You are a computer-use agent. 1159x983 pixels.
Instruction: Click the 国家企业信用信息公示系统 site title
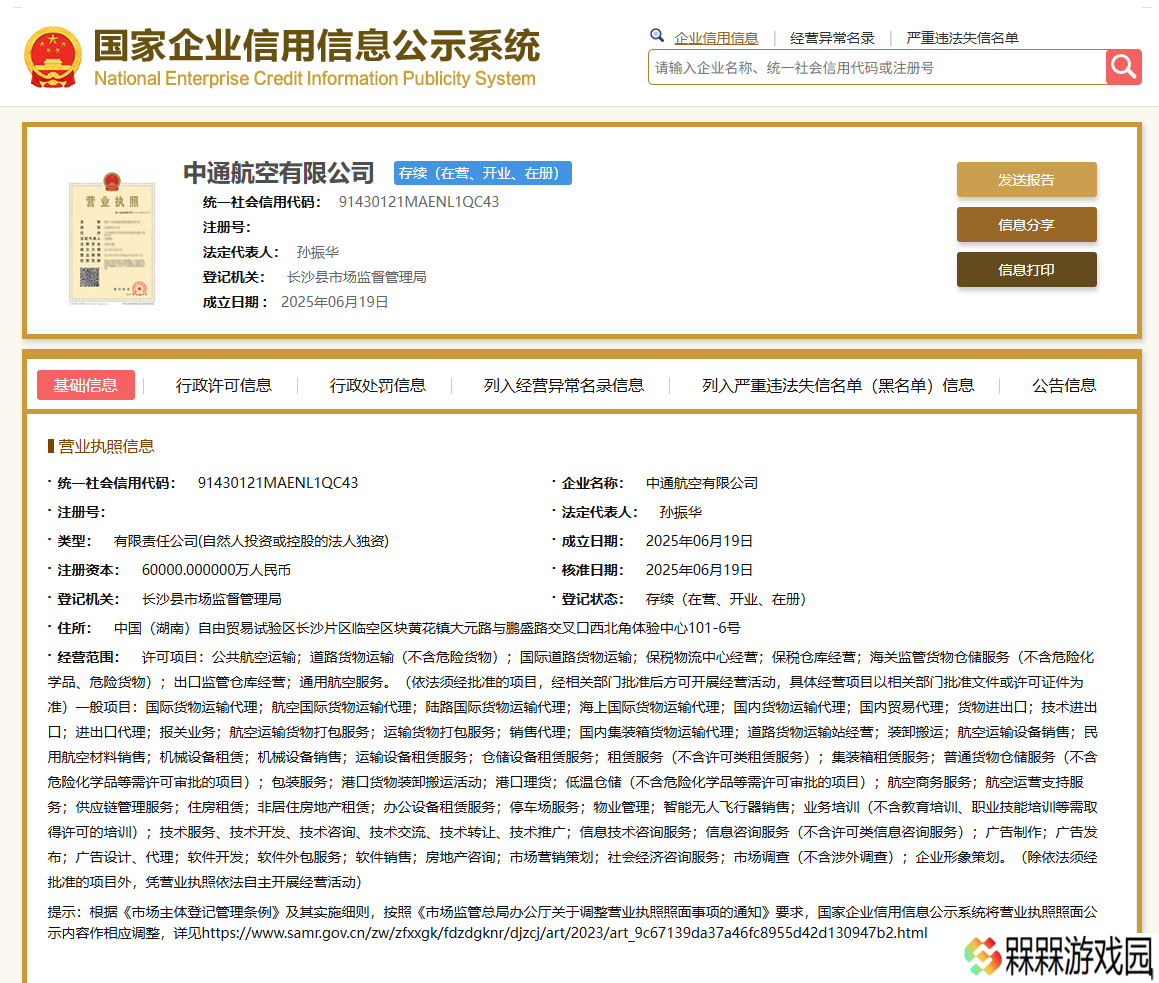click(316, 46)
